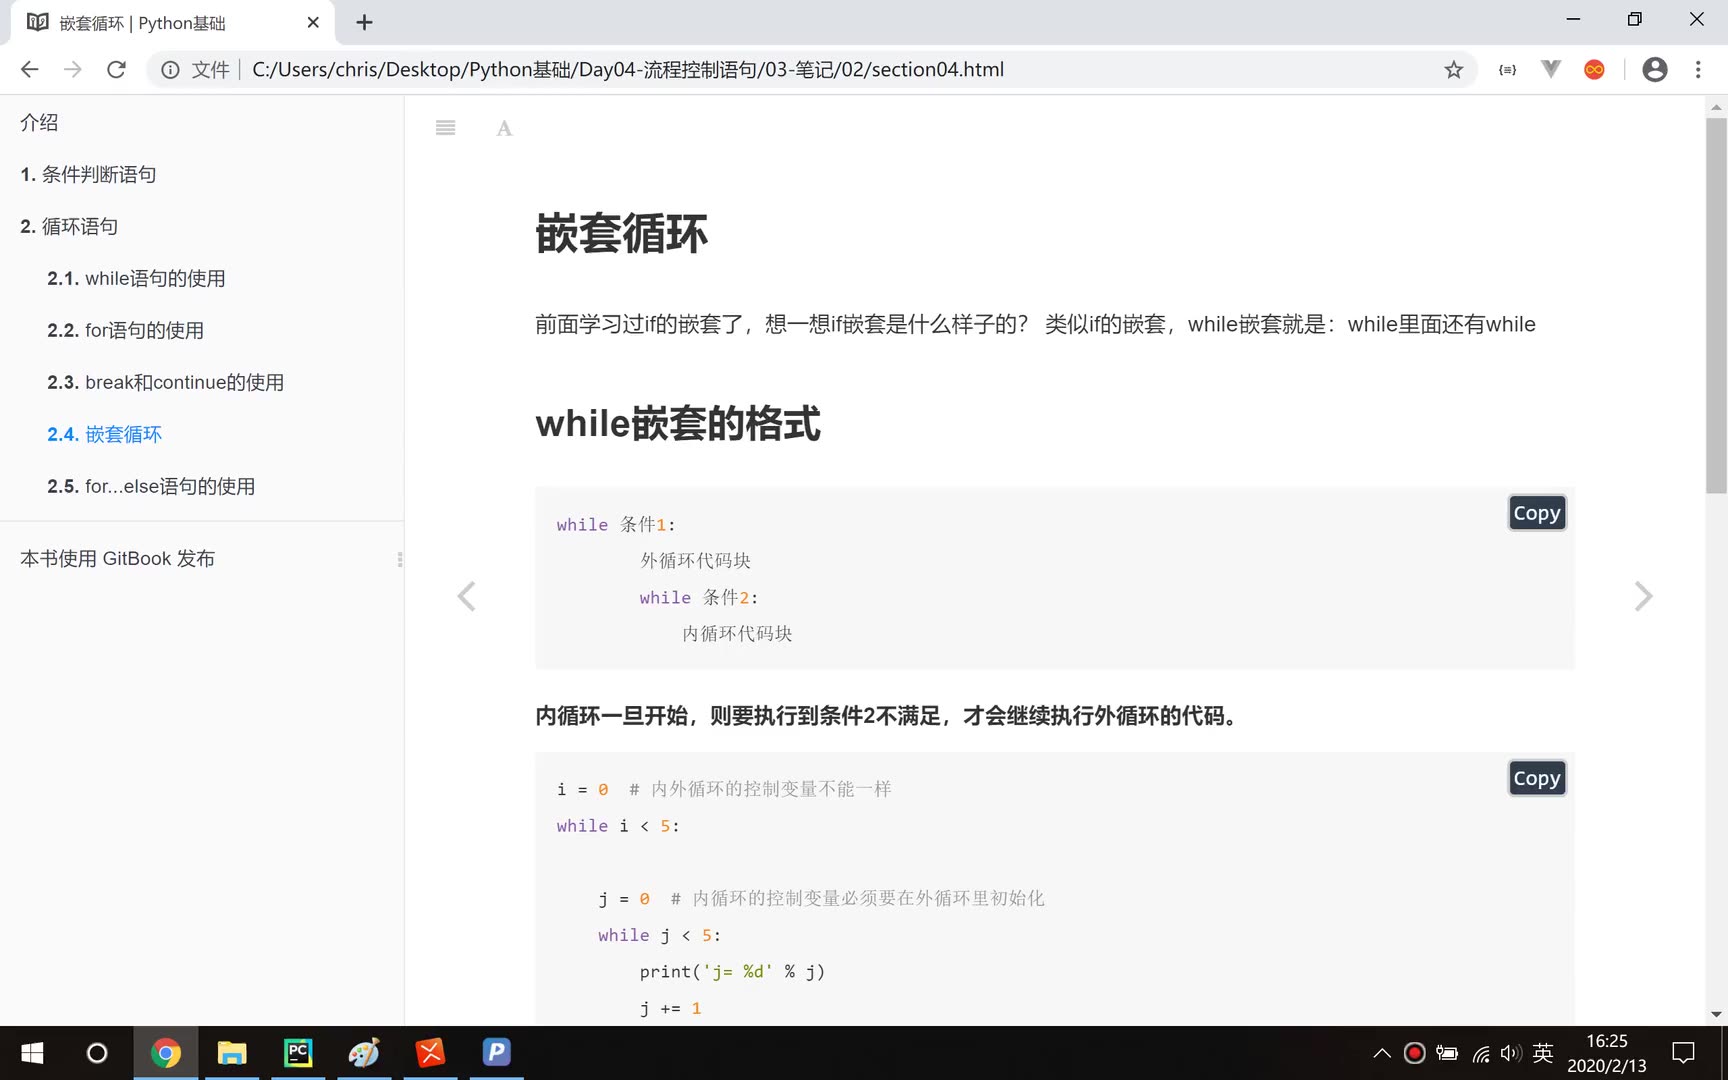
Task: Switch input language via 英 indicator
Action: point(1543,1053)
